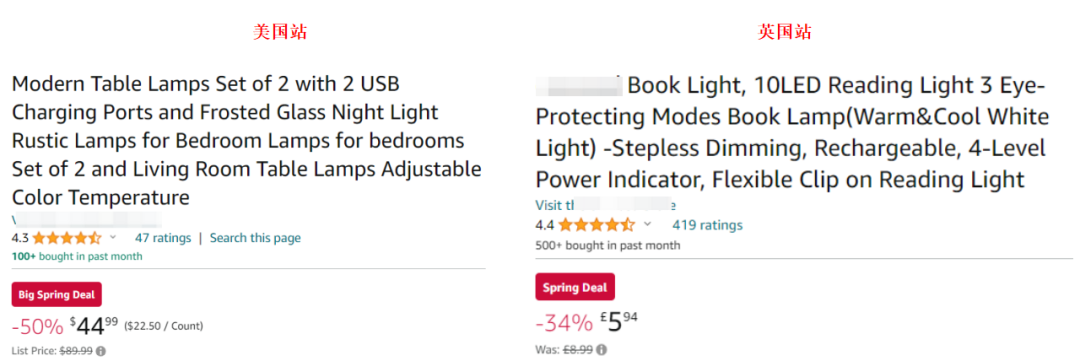Open the 419 ratings link
Screen dimensions: 1080x361
[x=707, y=225]
